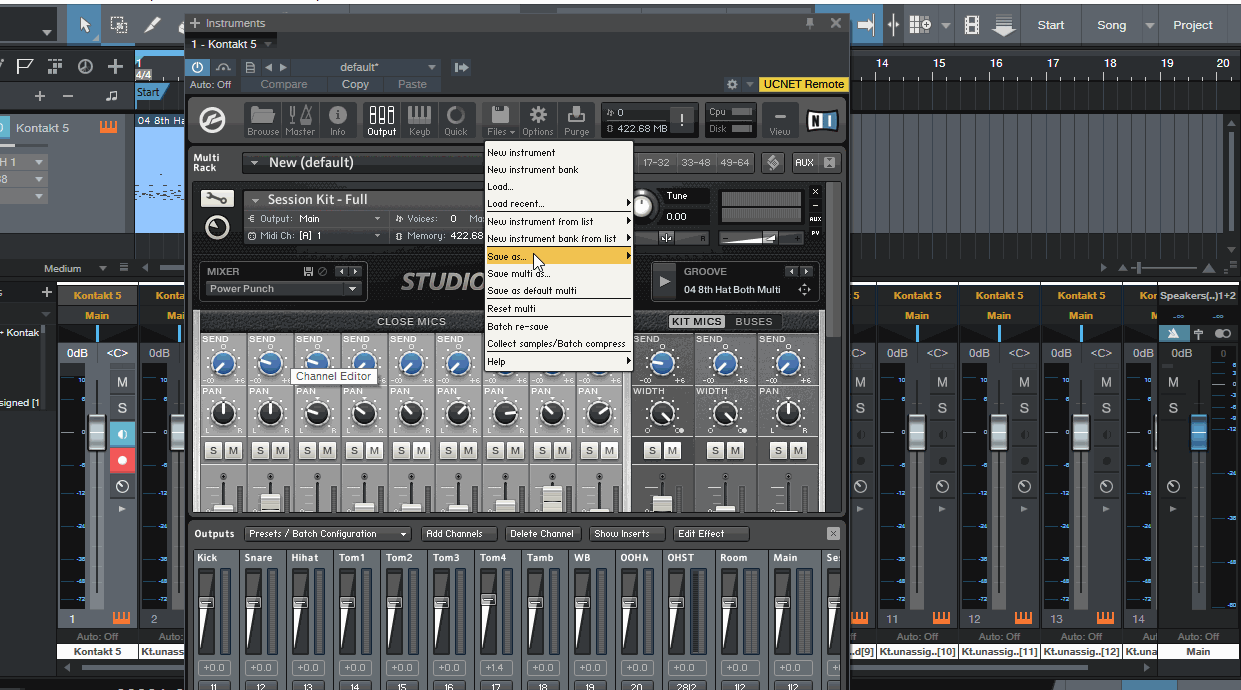Click the Add Channels button
This screenshot has width=1241, height=690.
[x=458, y=534]
